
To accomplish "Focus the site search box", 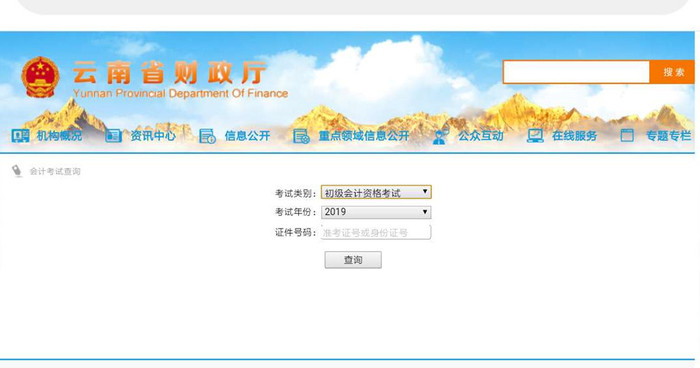I will tap(576, 72).
